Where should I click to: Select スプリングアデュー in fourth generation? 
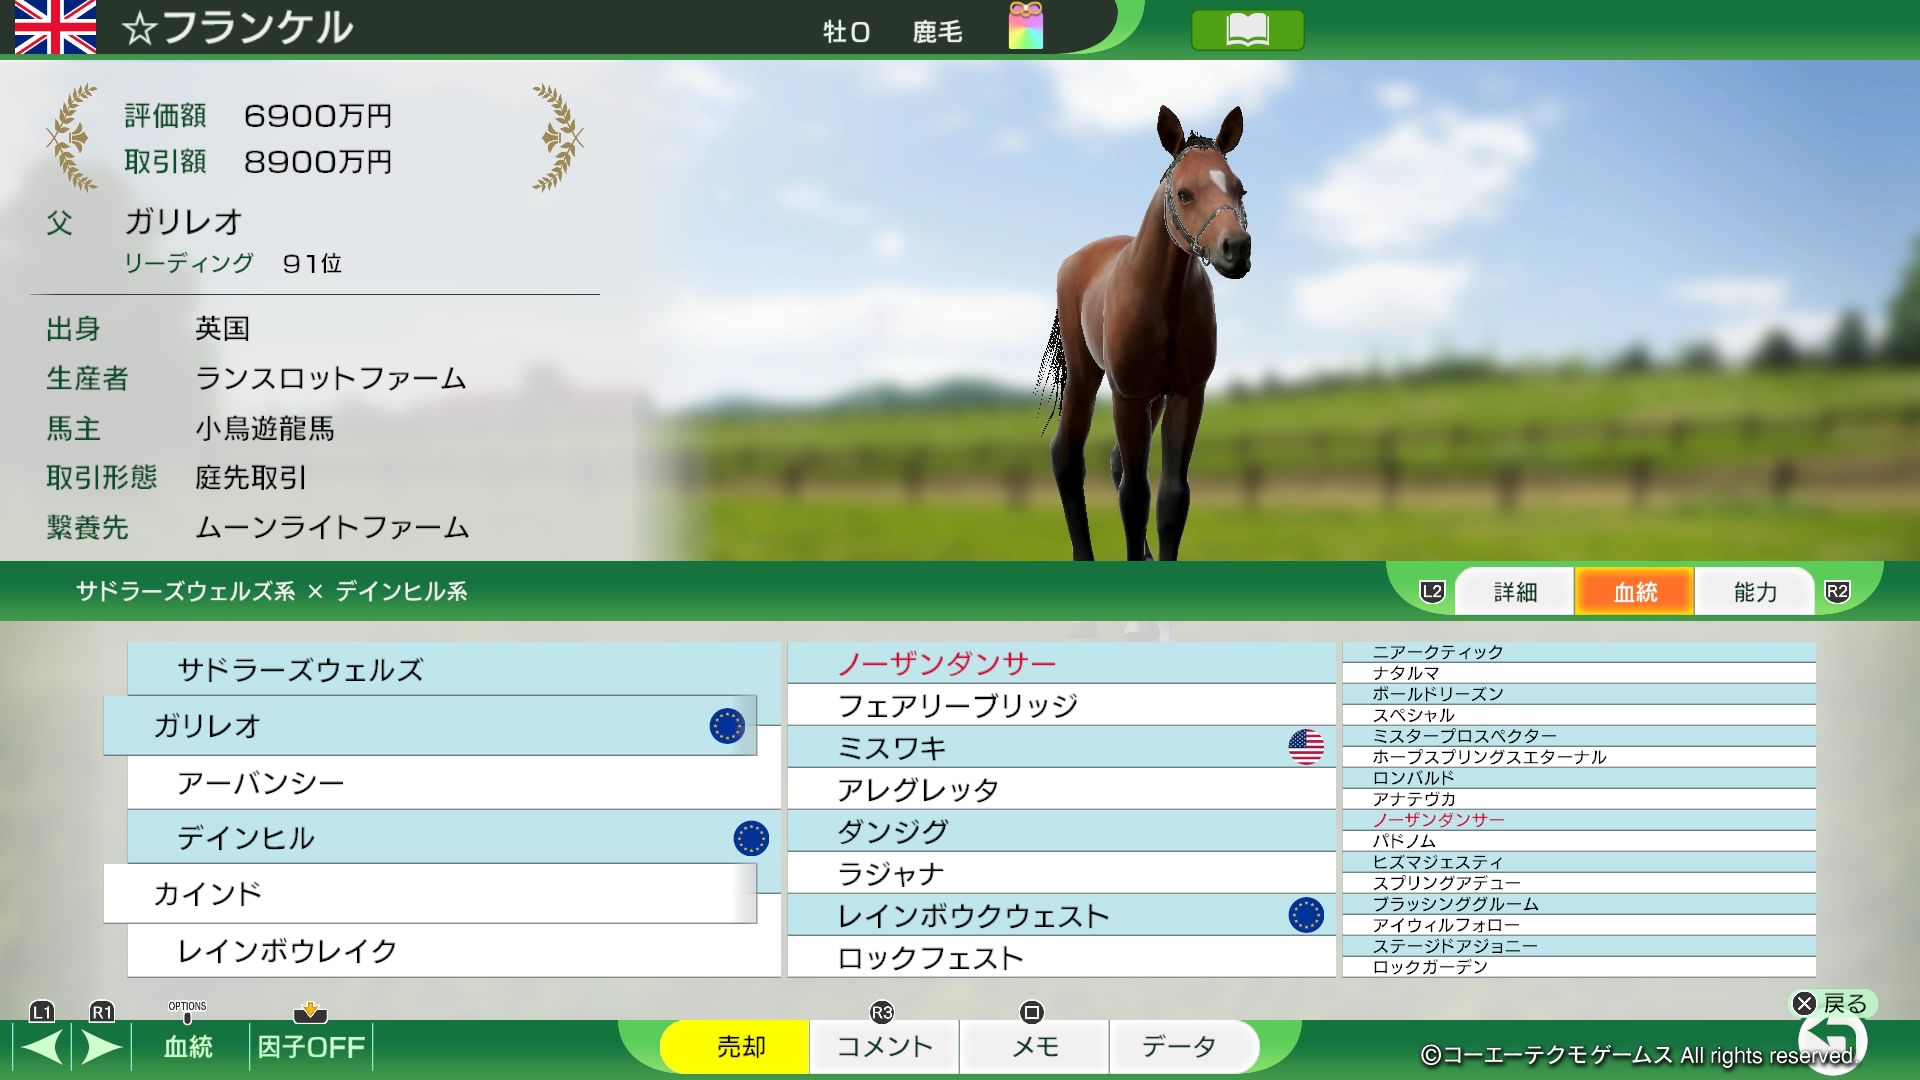coord(1579,883)
